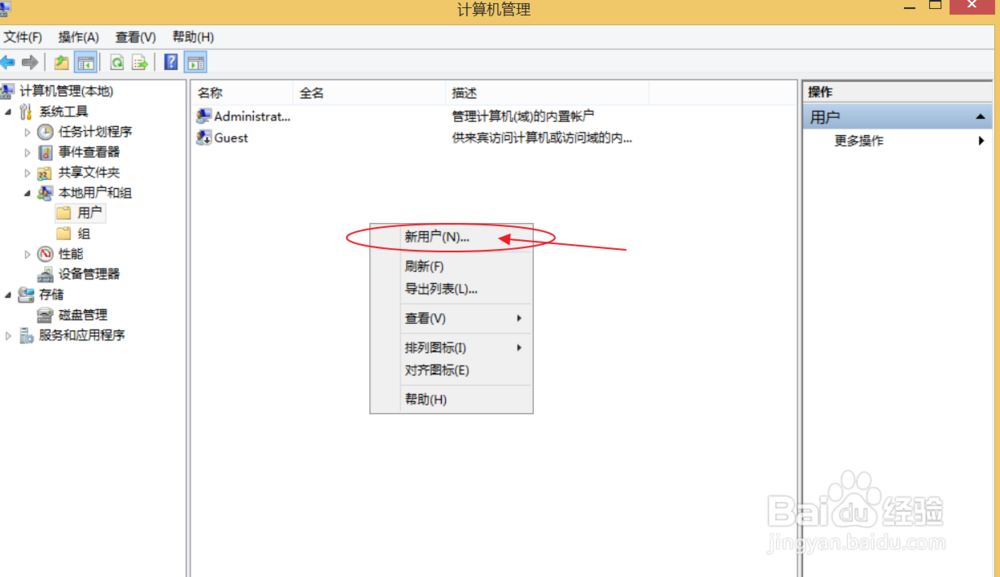1000x577 pixels.
Task: Click the Administrator user account icon
Action: 203,116
